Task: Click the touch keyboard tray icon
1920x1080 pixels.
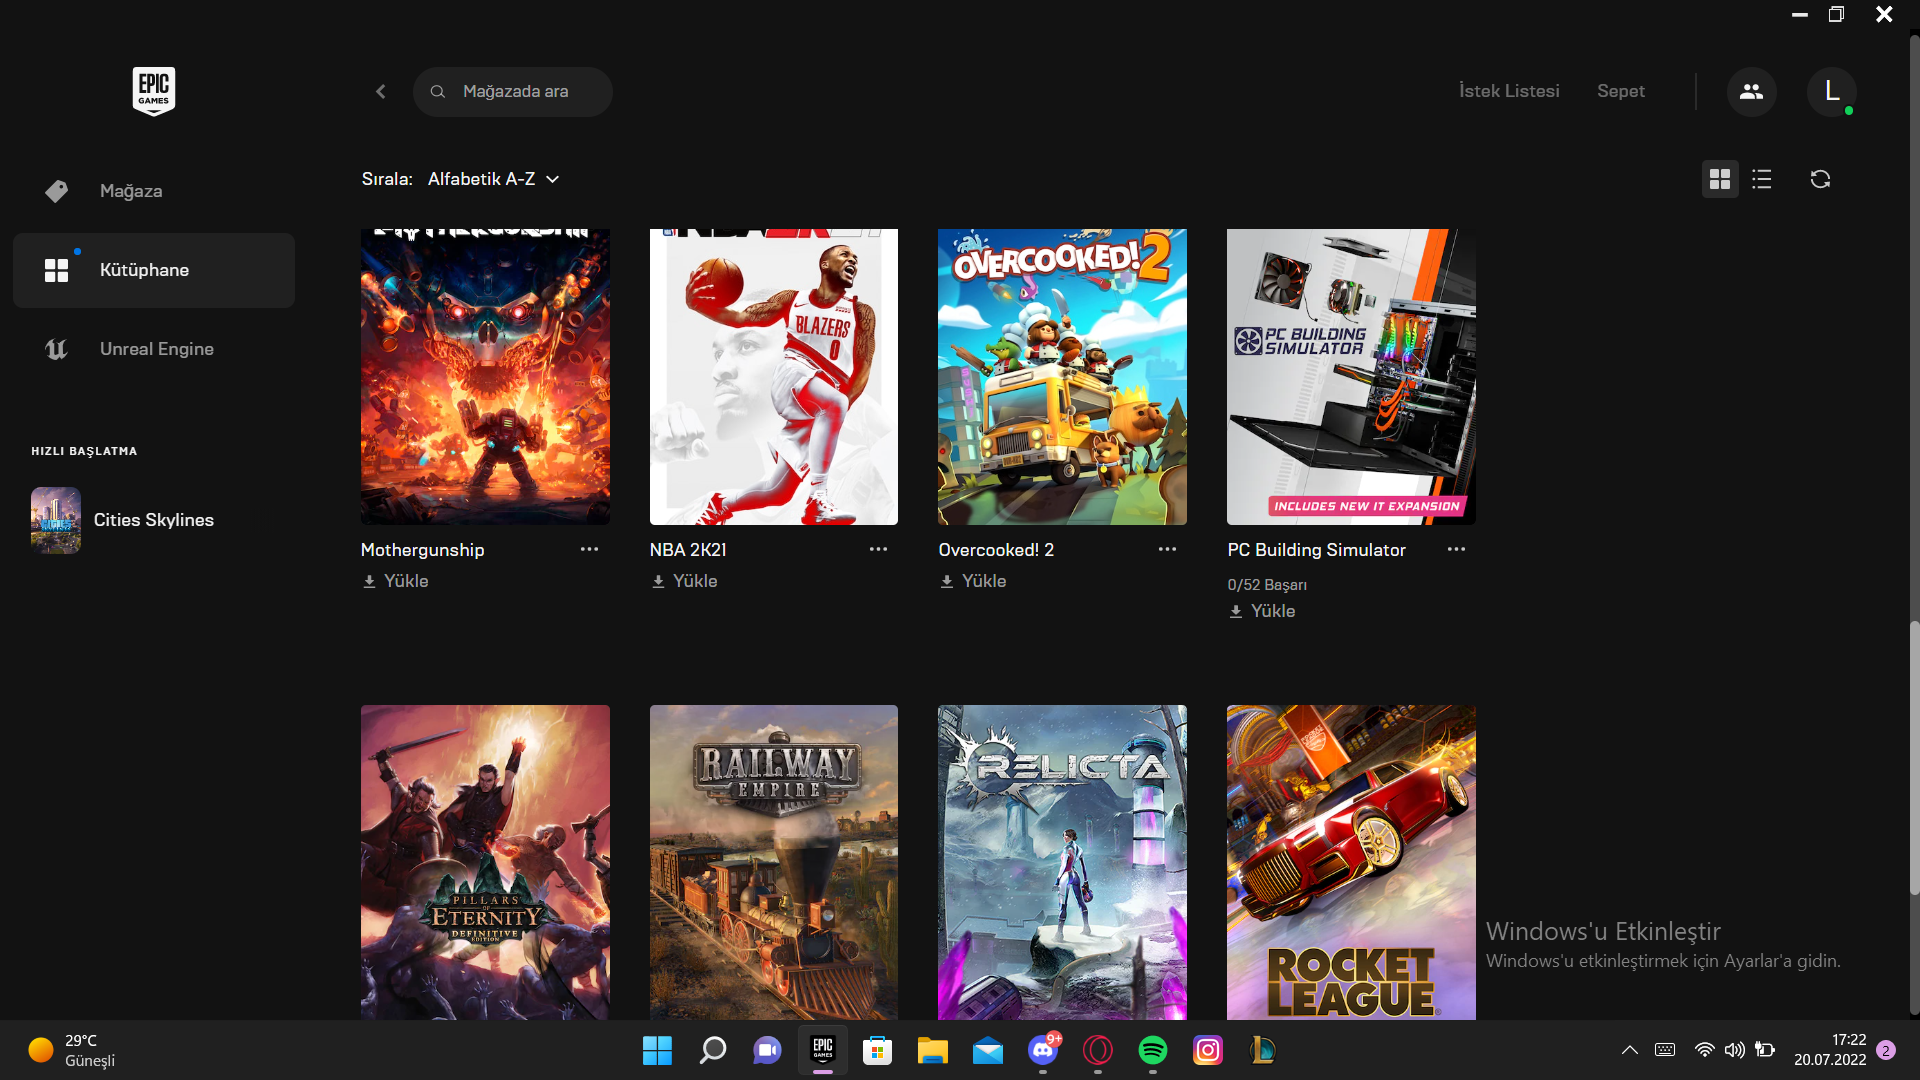Action: click(1665, 1050)
